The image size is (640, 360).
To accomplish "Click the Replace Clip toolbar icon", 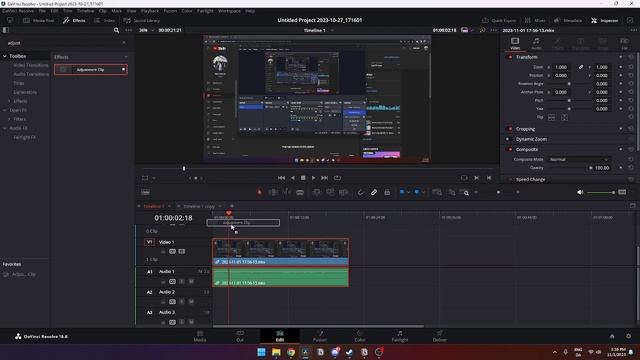I will point(343,192).
